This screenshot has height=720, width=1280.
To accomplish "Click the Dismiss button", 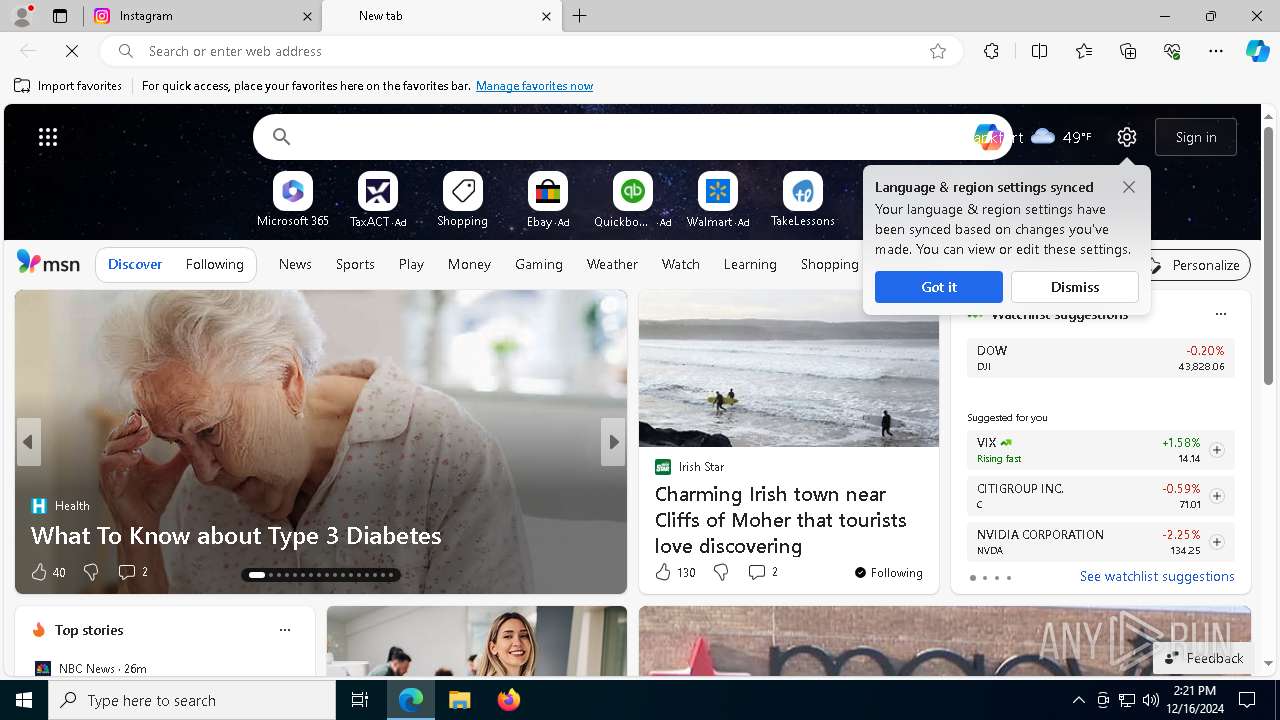I will pos(1075,287).
